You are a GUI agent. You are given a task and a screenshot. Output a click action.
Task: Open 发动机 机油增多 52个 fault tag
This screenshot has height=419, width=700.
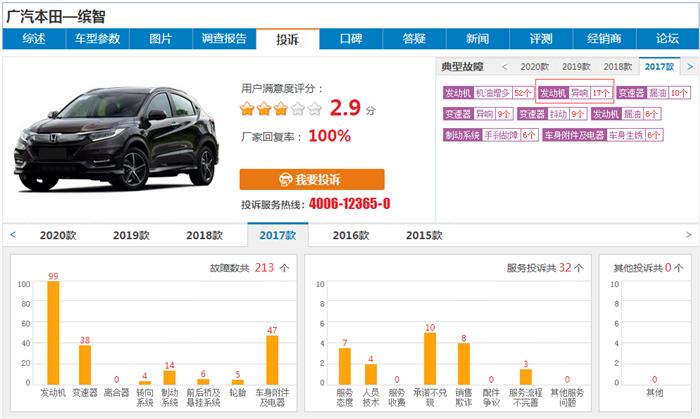click(488, 93)
